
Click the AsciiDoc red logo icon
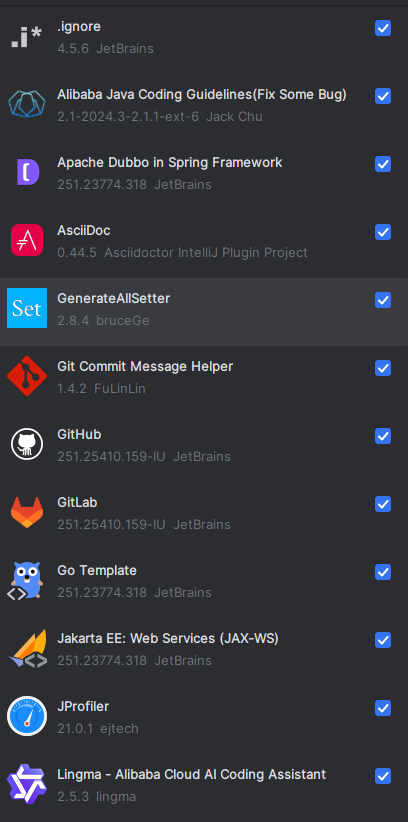click(27, 240)
